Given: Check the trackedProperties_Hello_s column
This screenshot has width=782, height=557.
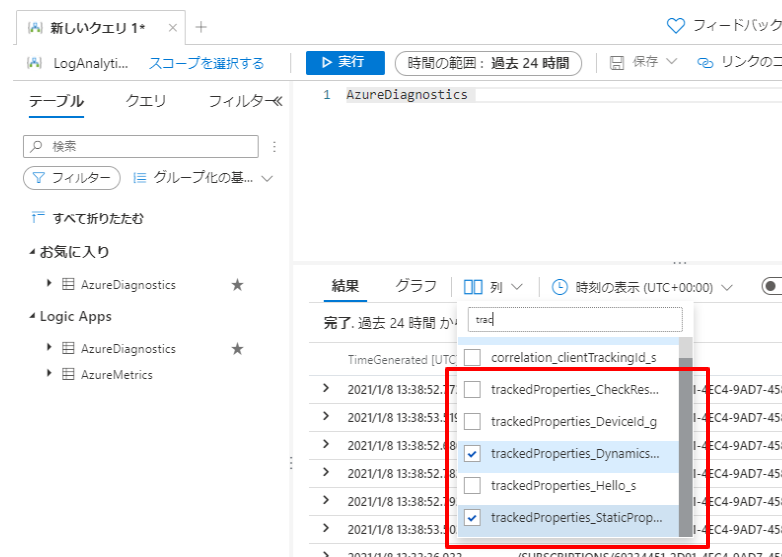Looking at the screenshot, I should coord(472,485).
